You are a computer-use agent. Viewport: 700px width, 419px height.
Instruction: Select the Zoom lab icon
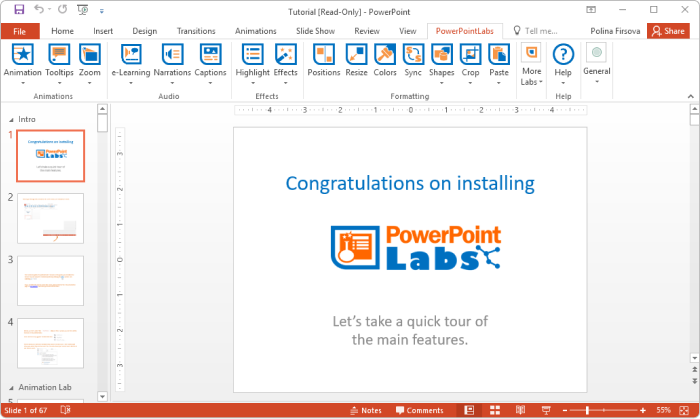click(90, 54)
